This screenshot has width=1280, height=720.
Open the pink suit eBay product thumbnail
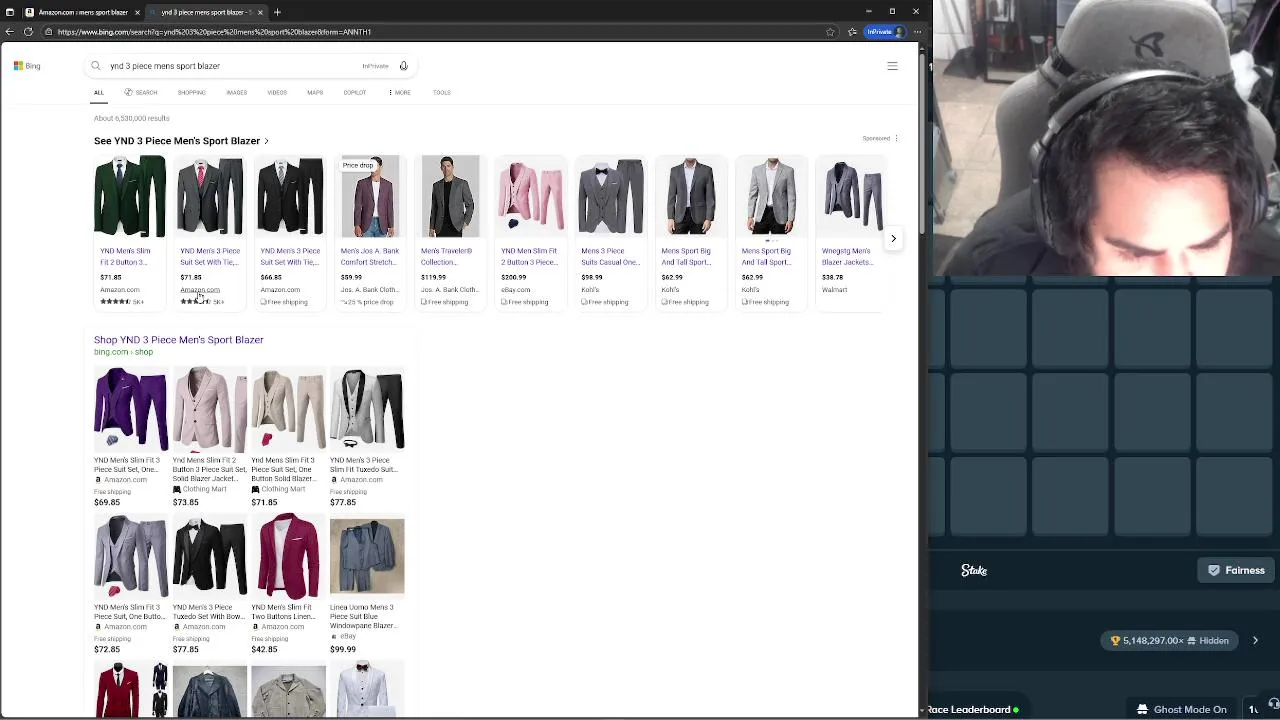pos(530,196)
